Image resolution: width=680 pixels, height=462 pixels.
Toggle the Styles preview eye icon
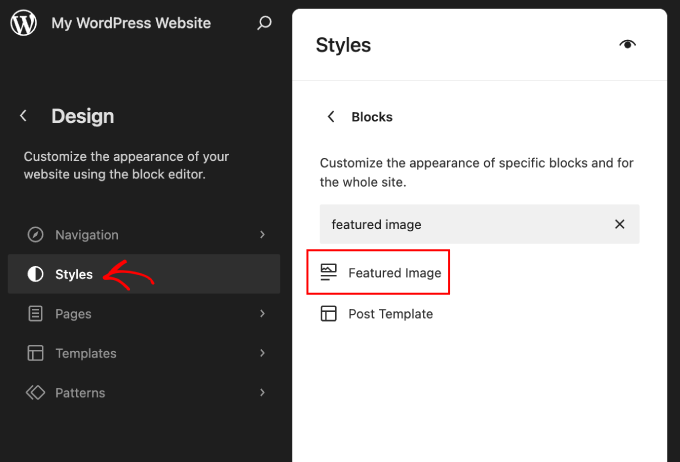pyautogui.click(x=627, y=45)
